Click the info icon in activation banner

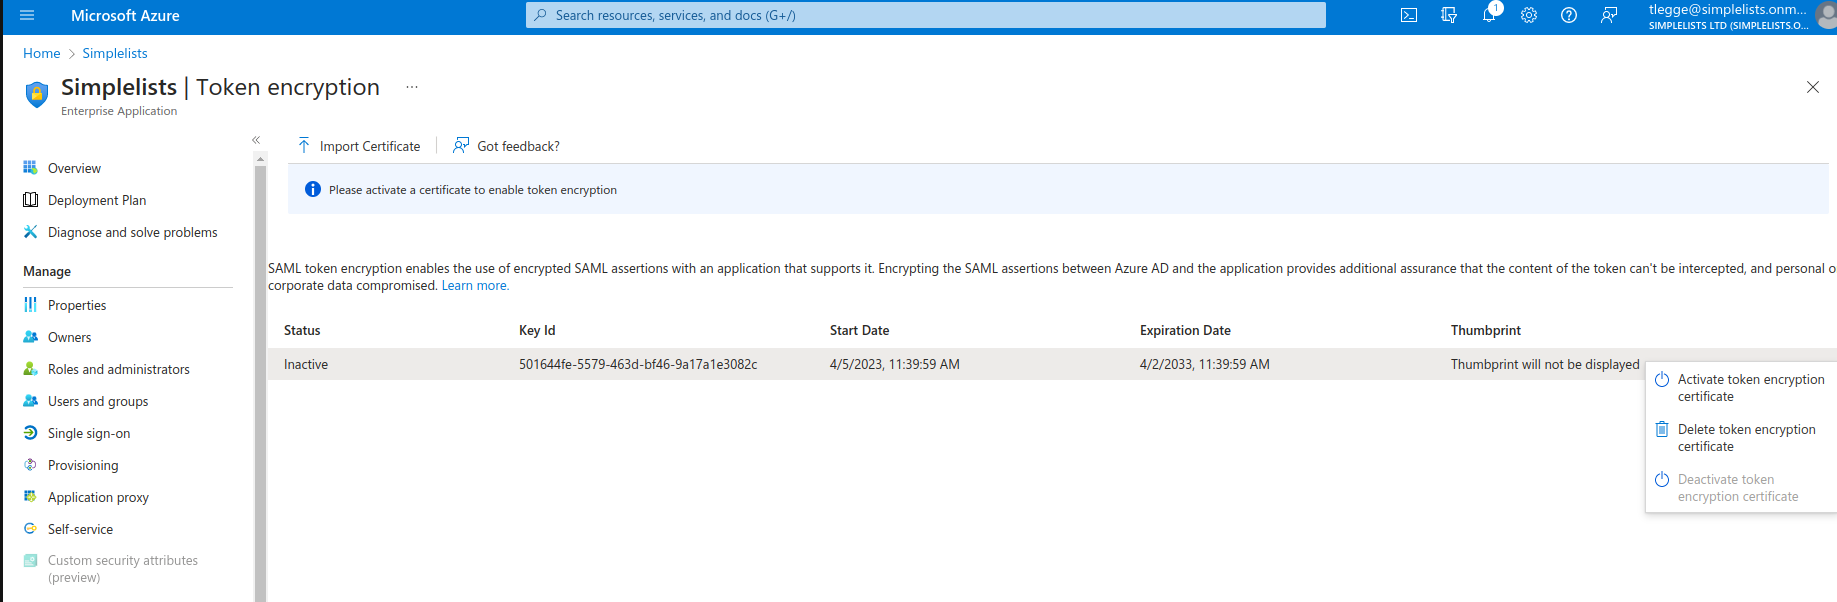(313, 189)
